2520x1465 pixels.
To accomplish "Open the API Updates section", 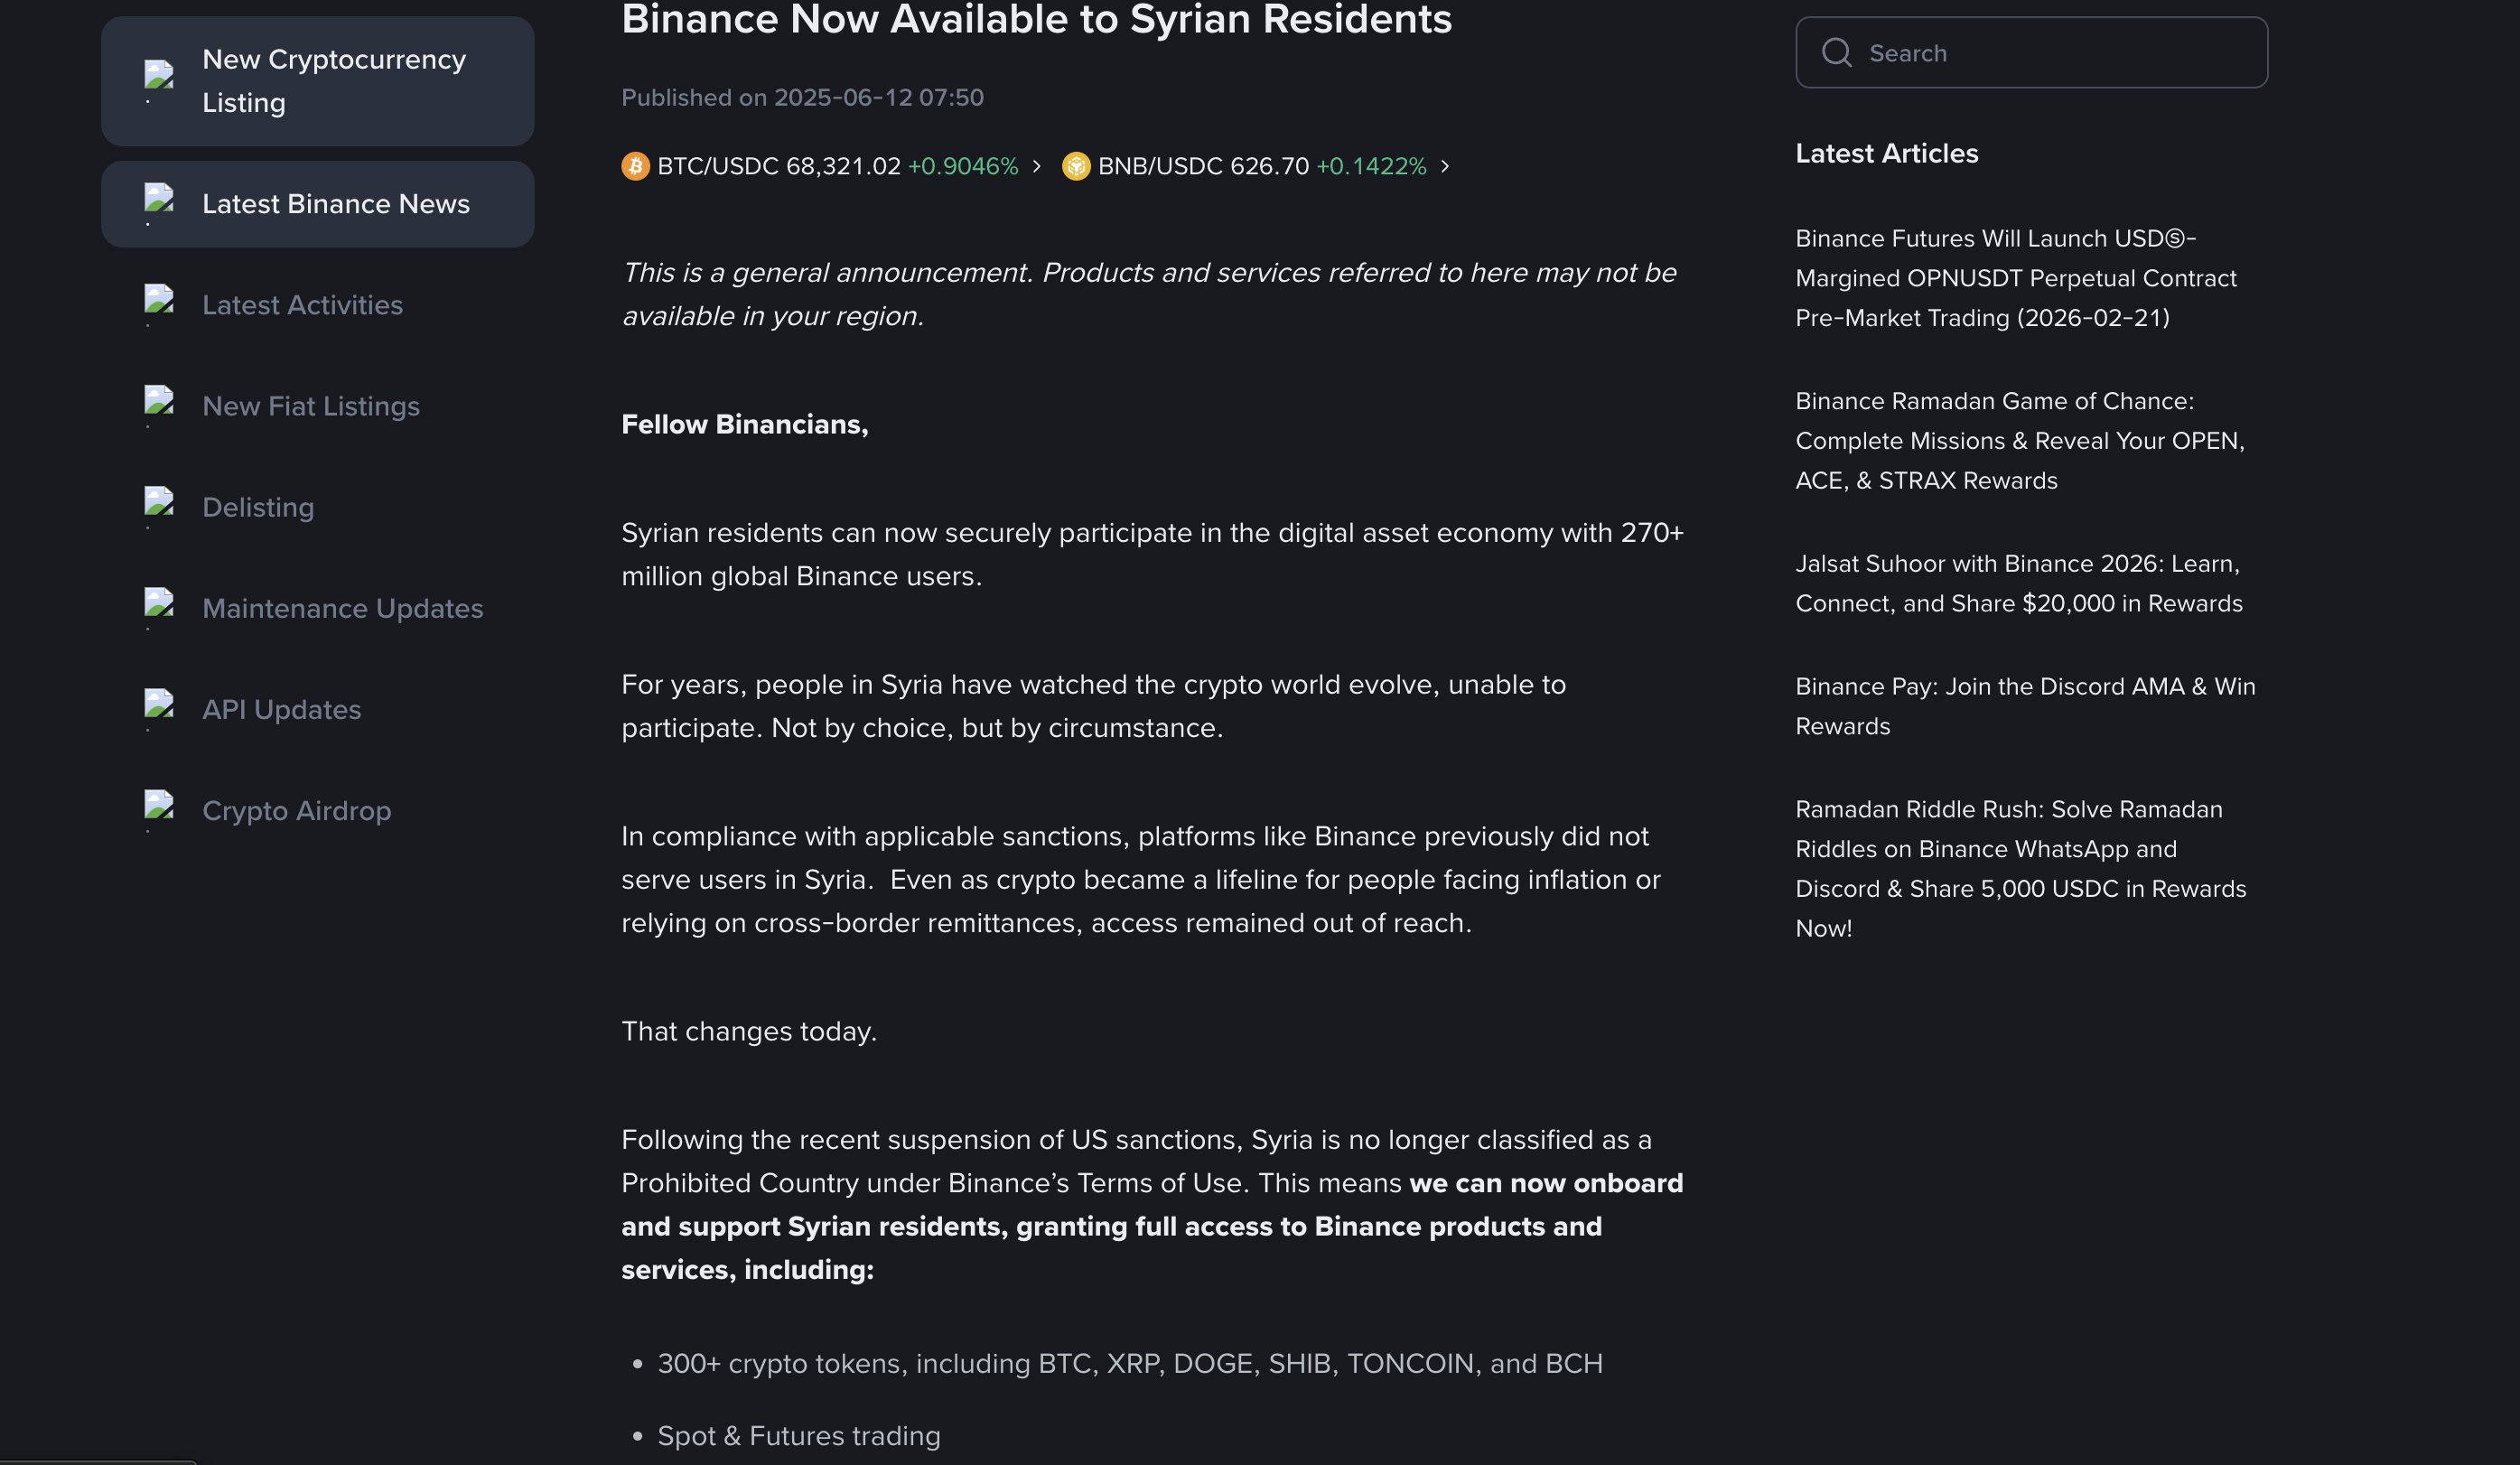I will [281, 709].
